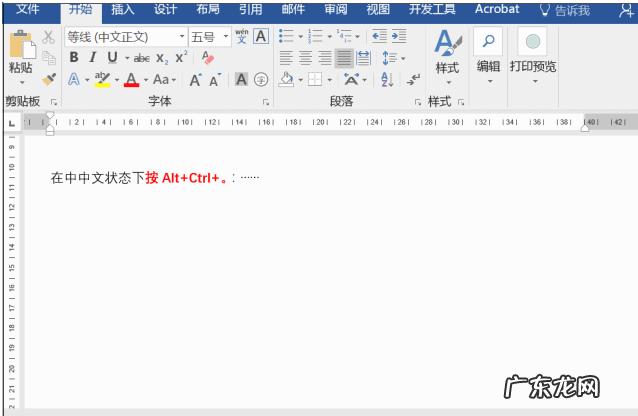The image size is (638, 416).
Task: Shrink font size button
Action: 215,80
